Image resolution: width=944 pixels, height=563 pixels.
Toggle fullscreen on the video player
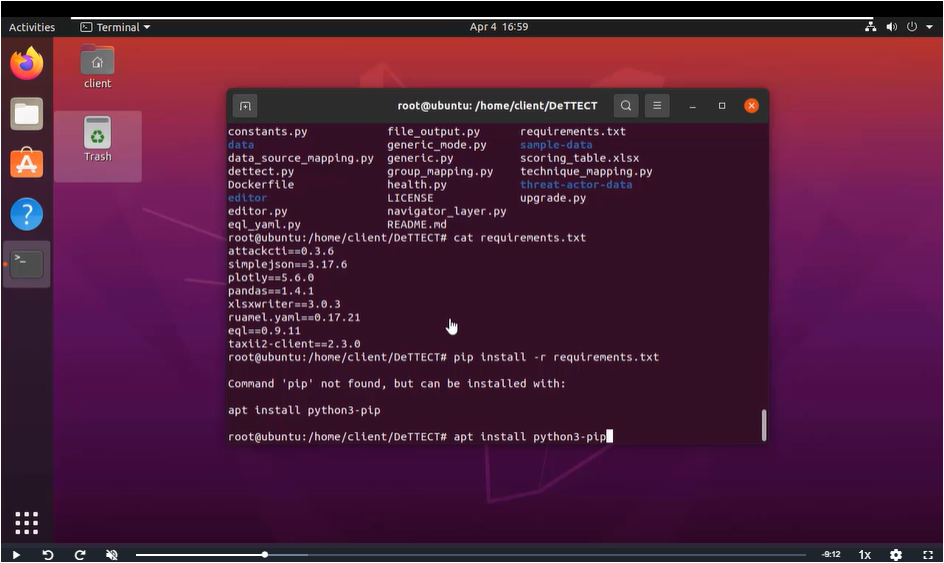[x=927, y=555]
